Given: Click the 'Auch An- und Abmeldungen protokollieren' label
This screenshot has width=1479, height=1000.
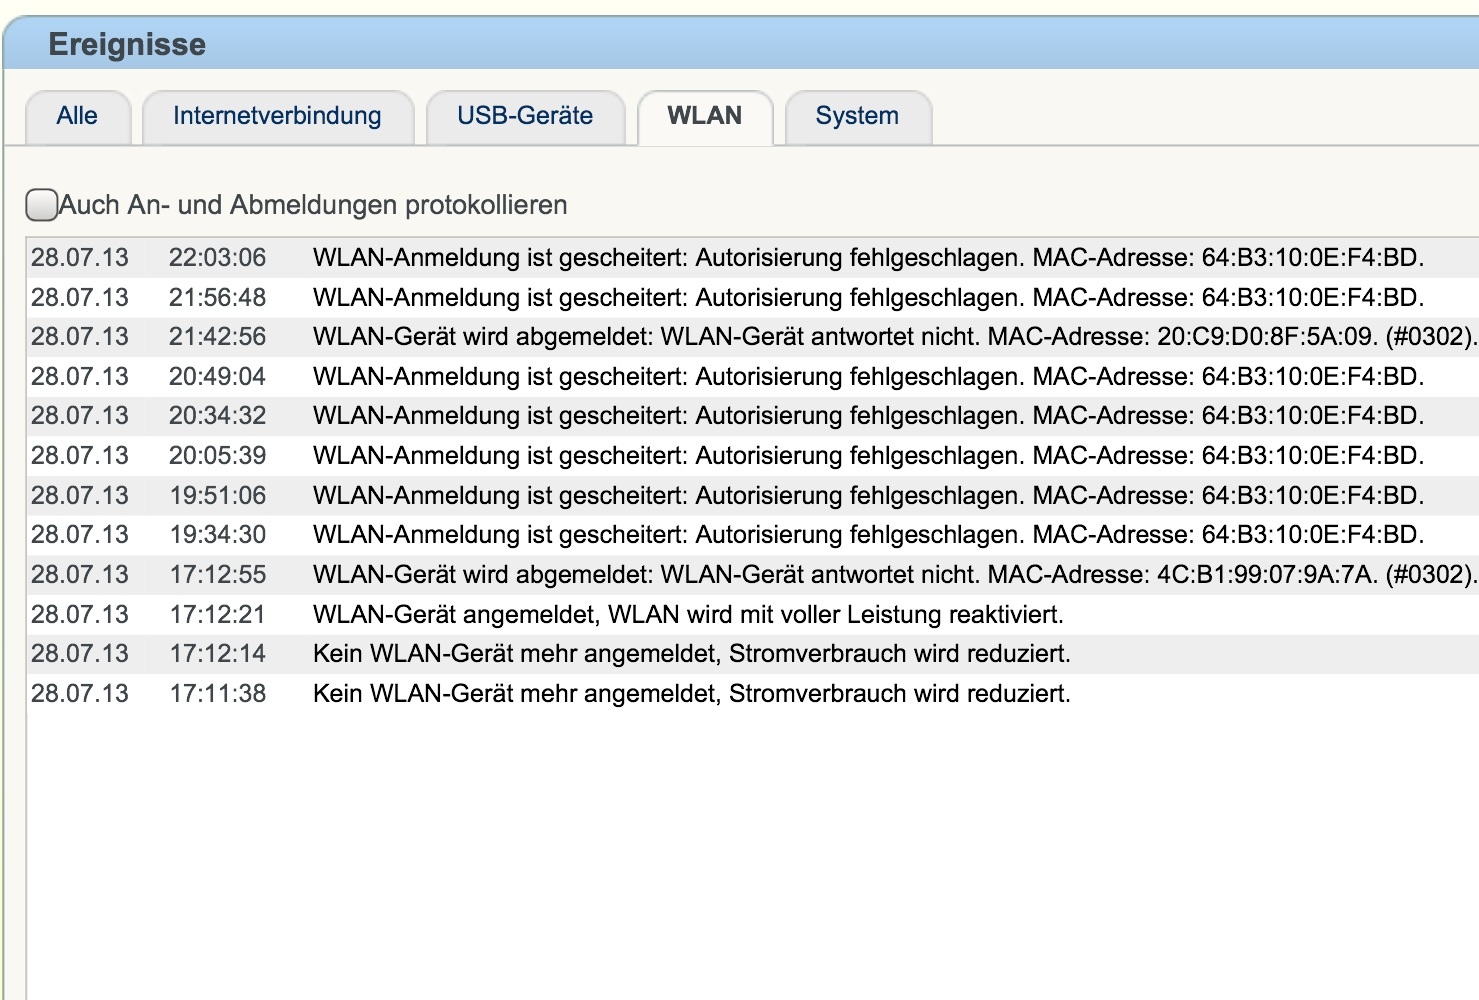Looking at the screenshot, I should [313, 205].
